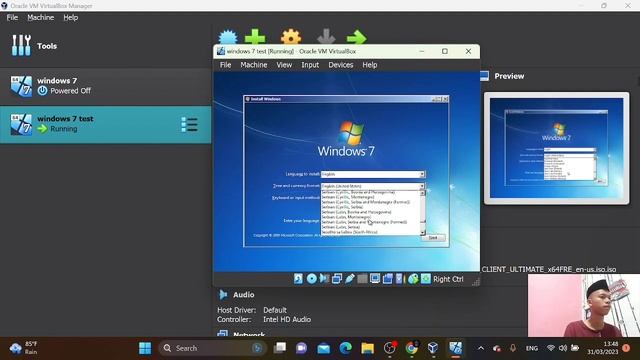Screen dimensions: 640x360
Task: Click the optical disc status icon
Action: tap(311, 279)
